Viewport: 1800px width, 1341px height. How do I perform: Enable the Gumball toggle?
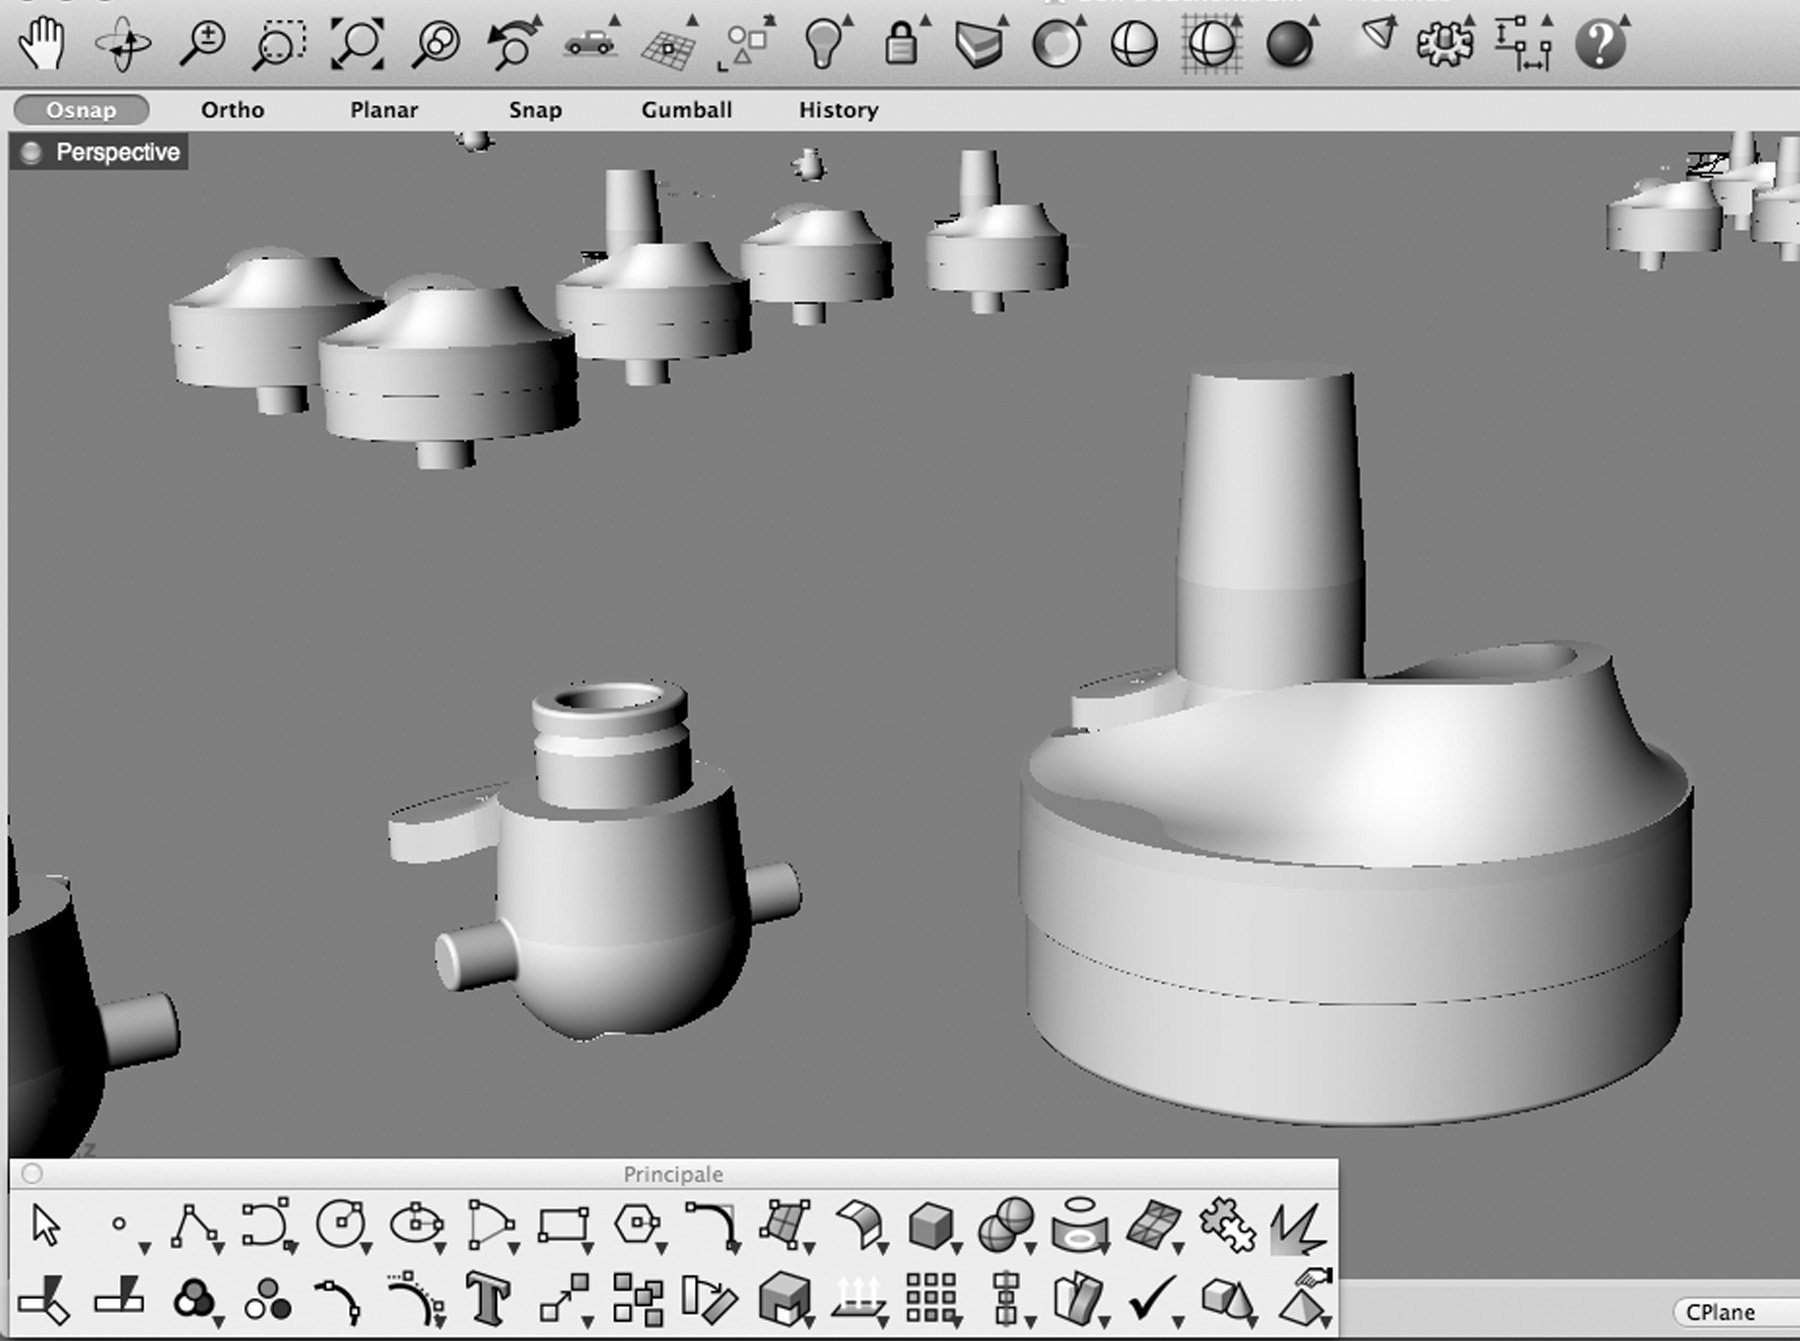686,110
